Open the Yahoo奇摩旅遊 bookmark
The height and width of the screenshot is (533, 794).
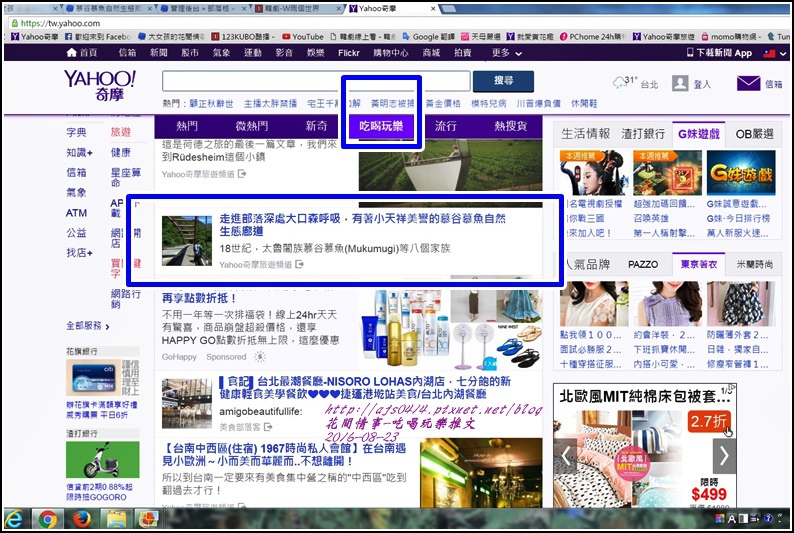point(664,36)
